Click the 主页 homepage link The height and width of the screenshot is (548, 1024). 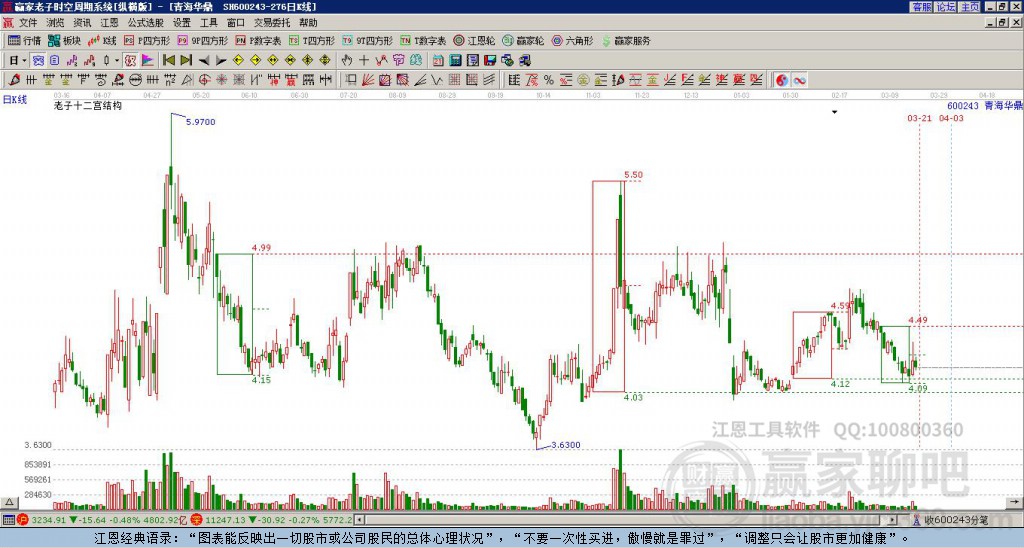[969, 7]
